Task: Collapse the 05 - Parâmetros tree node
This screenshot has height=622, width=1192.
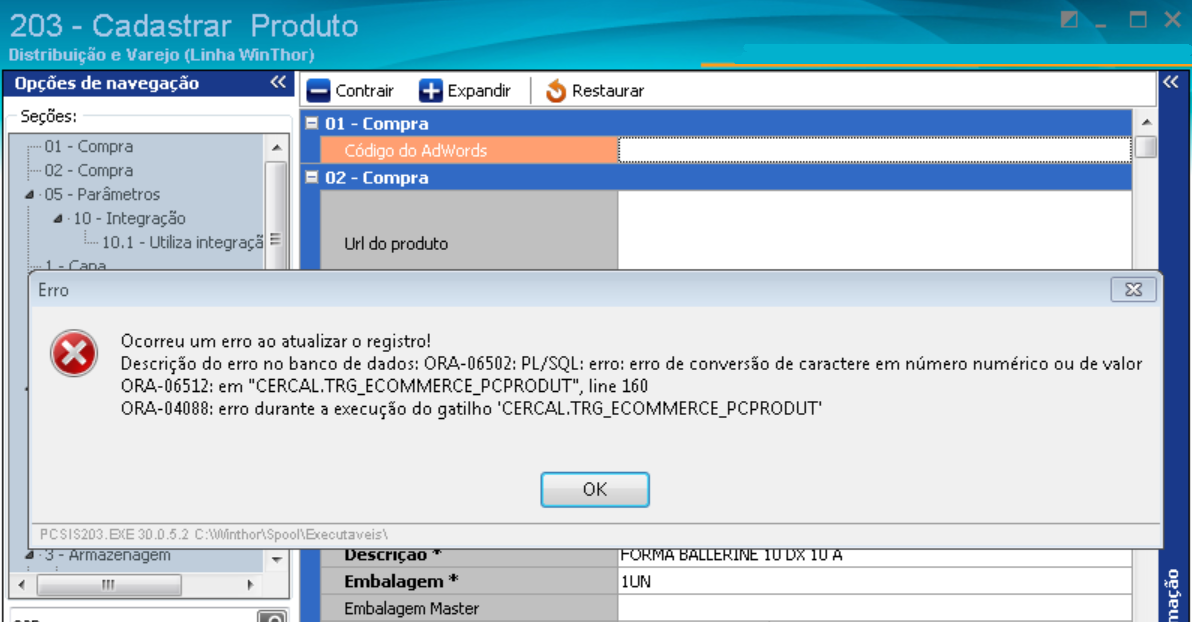Action: click(x=32, y=195)
